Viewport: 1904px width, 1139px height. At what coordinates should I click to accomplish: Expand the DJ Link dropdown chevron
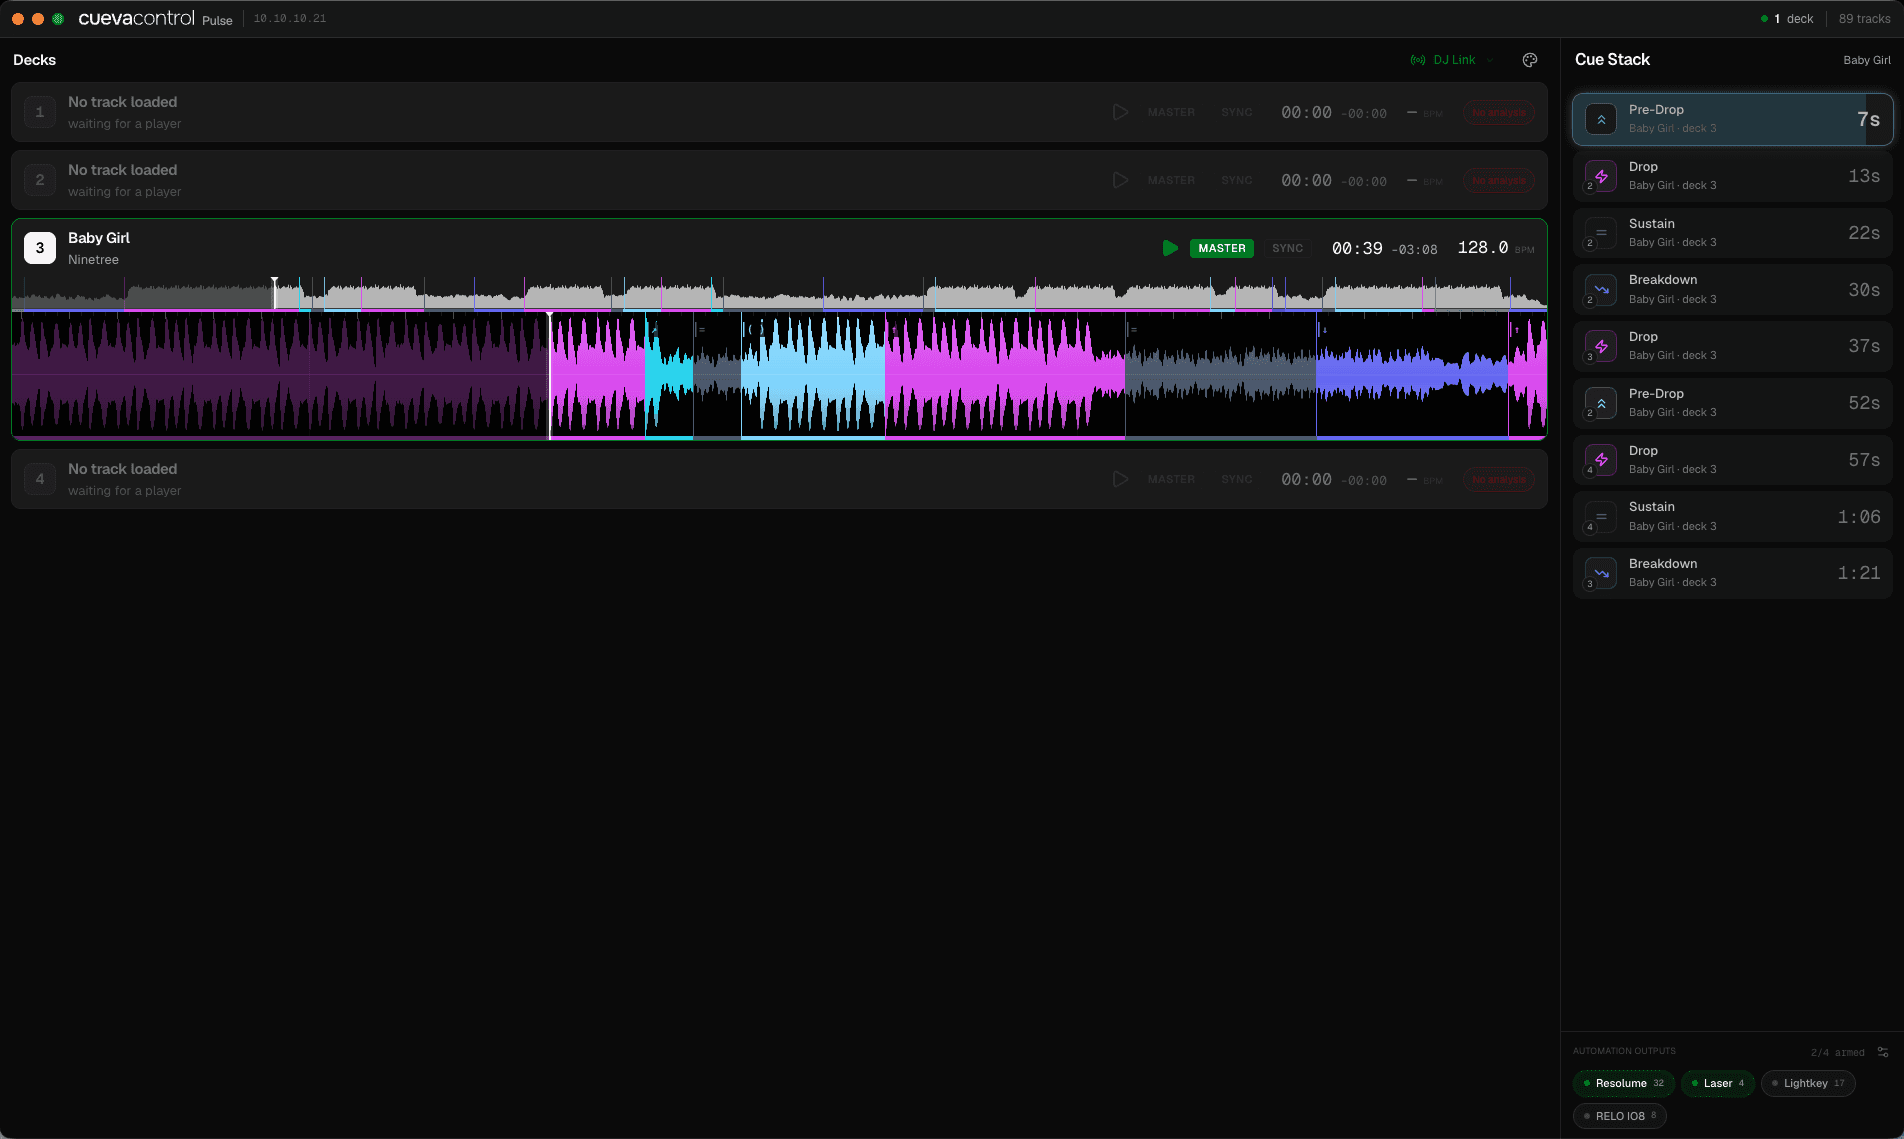point(1490,60)
